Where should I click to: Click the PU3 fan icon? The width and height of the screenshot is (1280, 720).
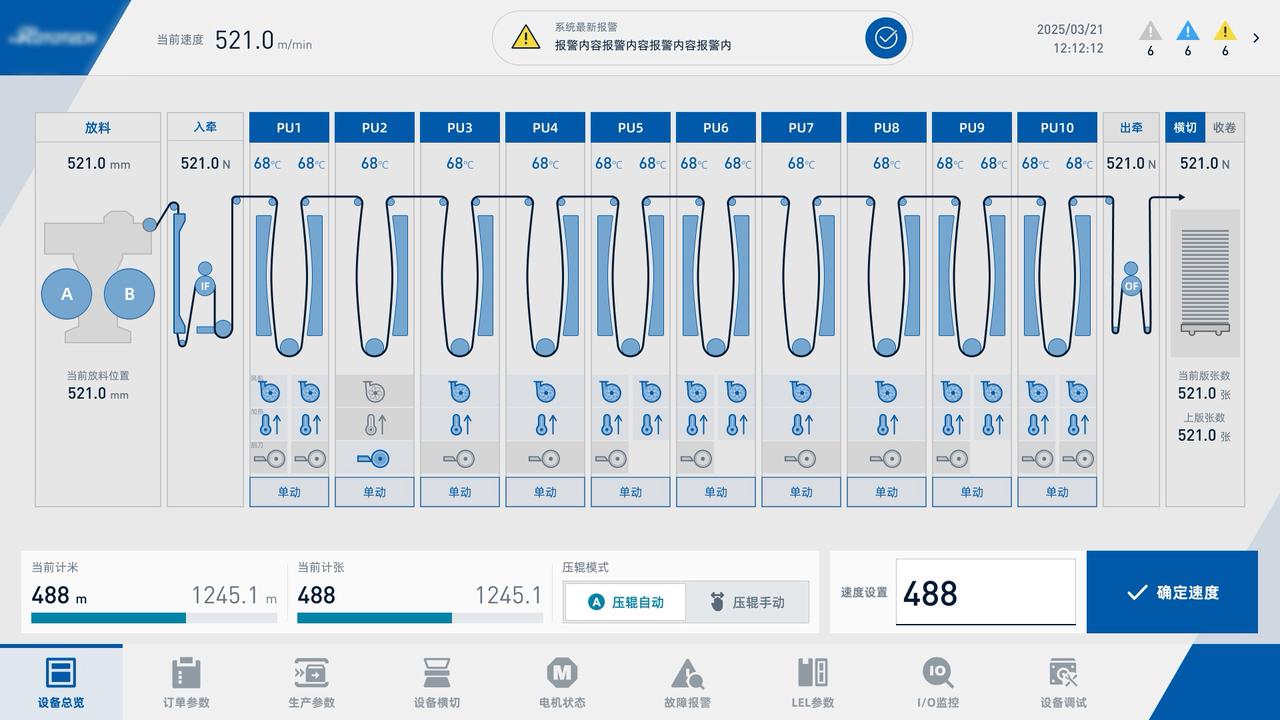[460, 392]
